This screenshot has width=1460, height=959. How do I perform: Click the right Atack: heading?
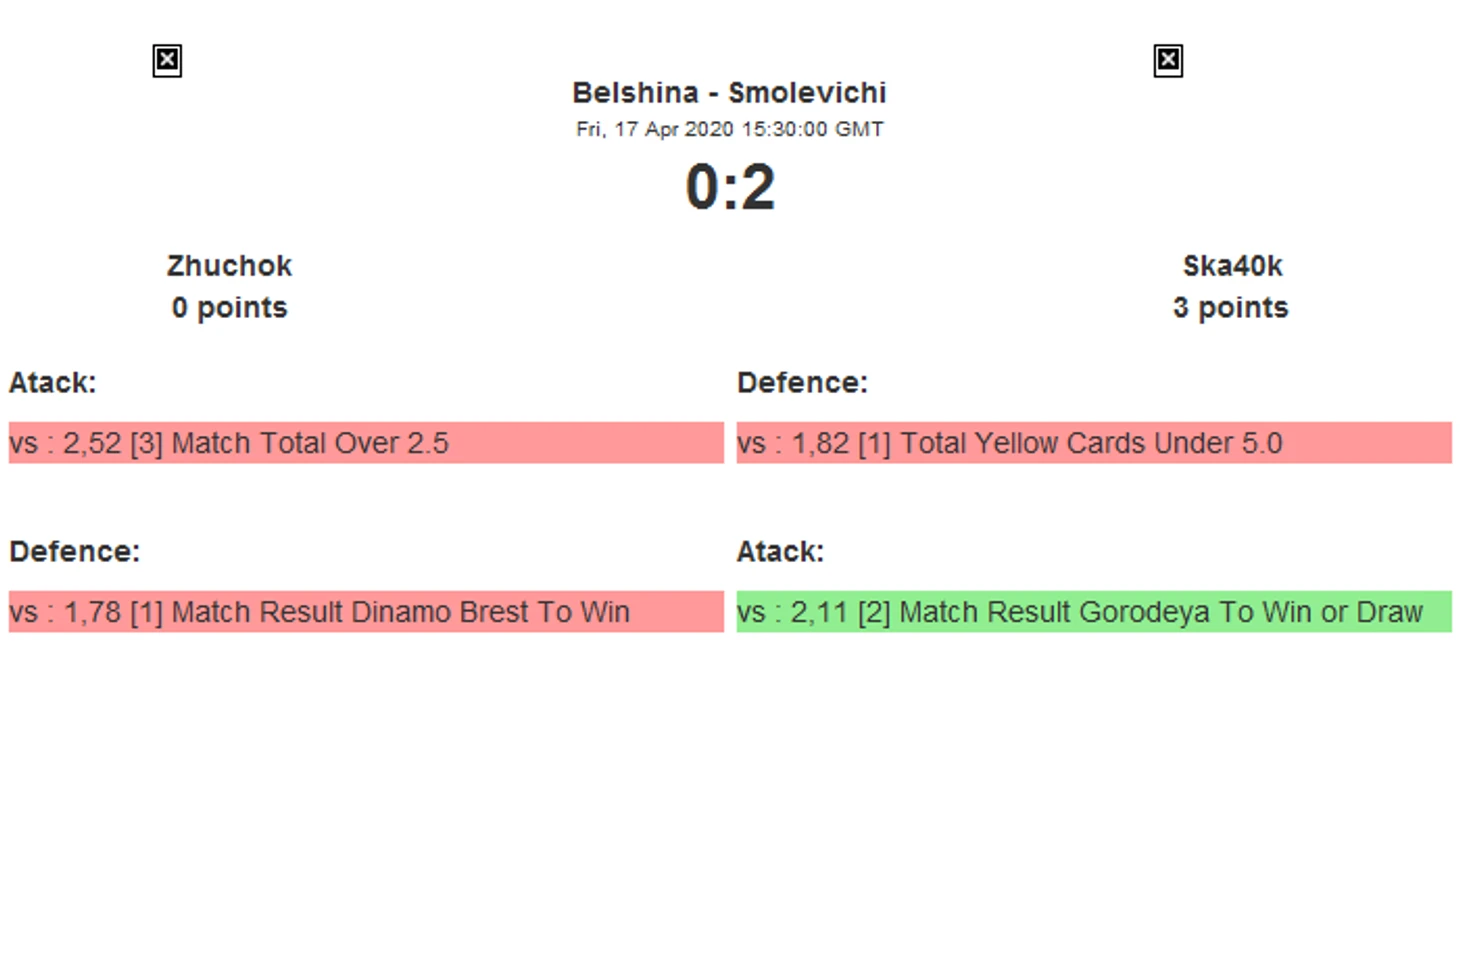point(780,552)
